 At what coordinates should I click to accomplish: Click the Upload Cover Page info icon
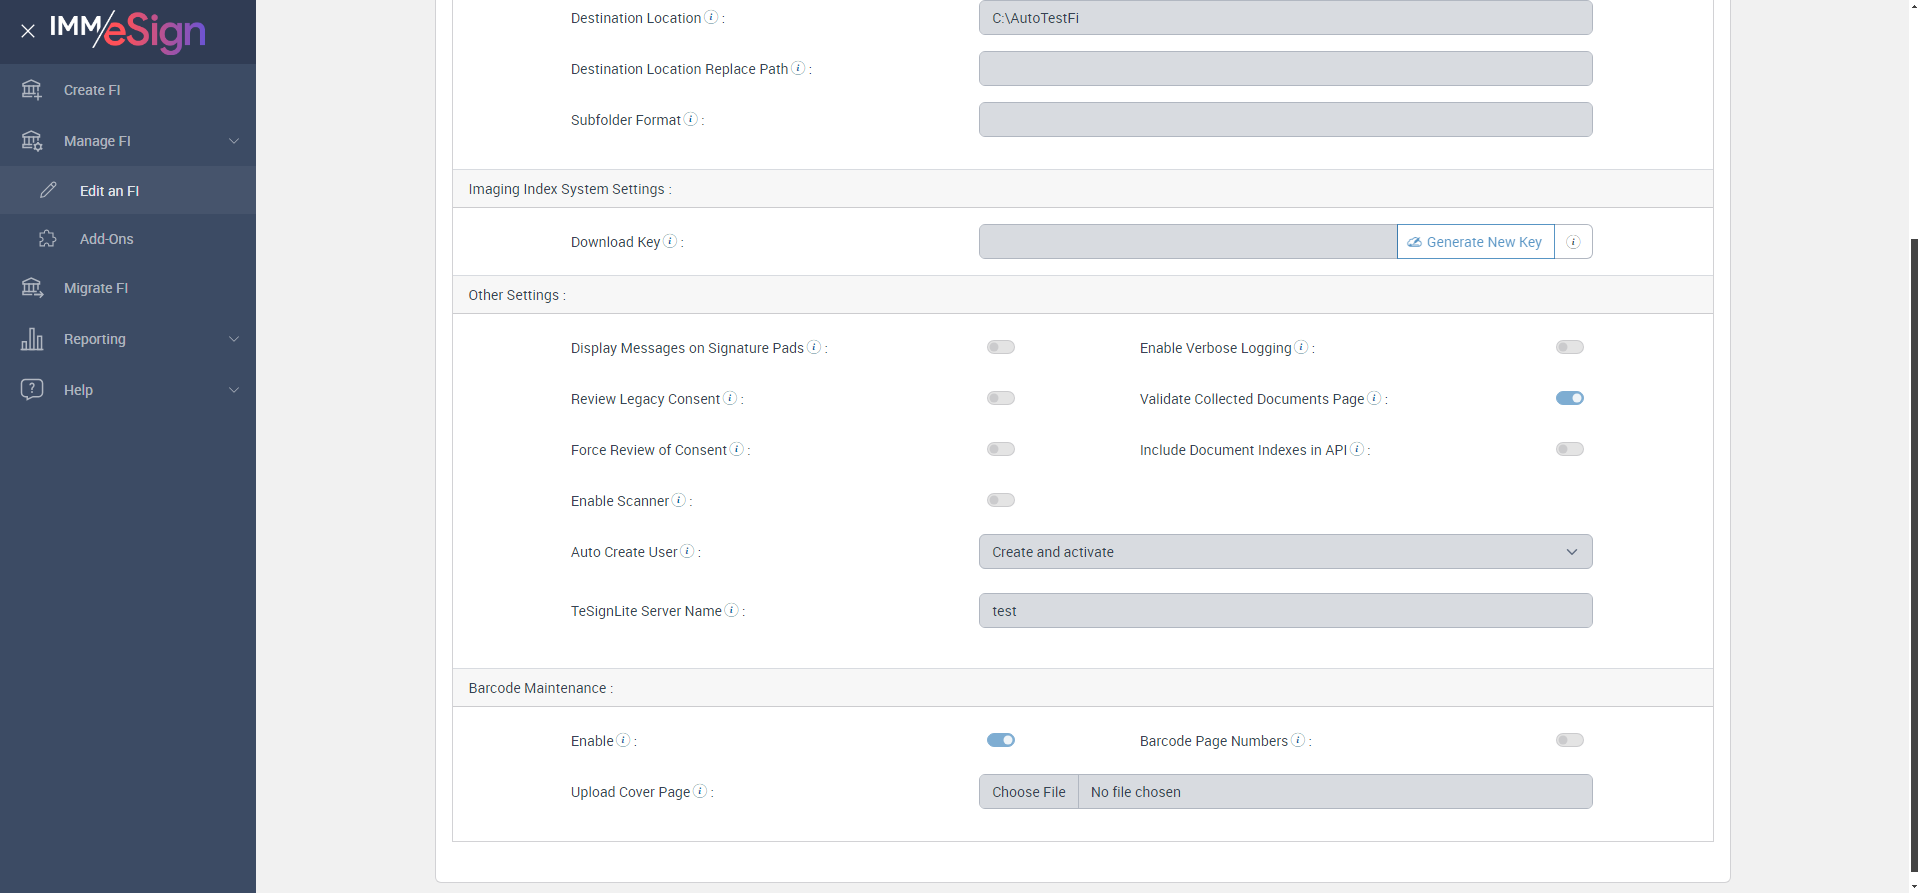tap(700, 791)
